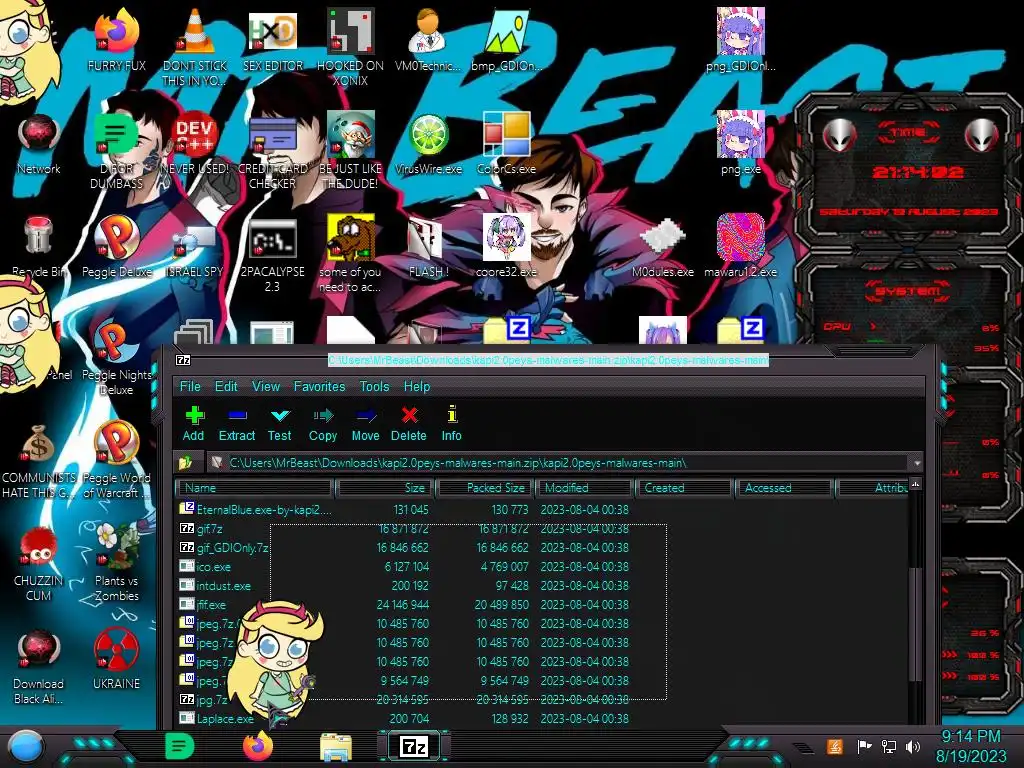Open the FLASH ! desktop icon
1024x768 pixels.
[x=428, y=247]
